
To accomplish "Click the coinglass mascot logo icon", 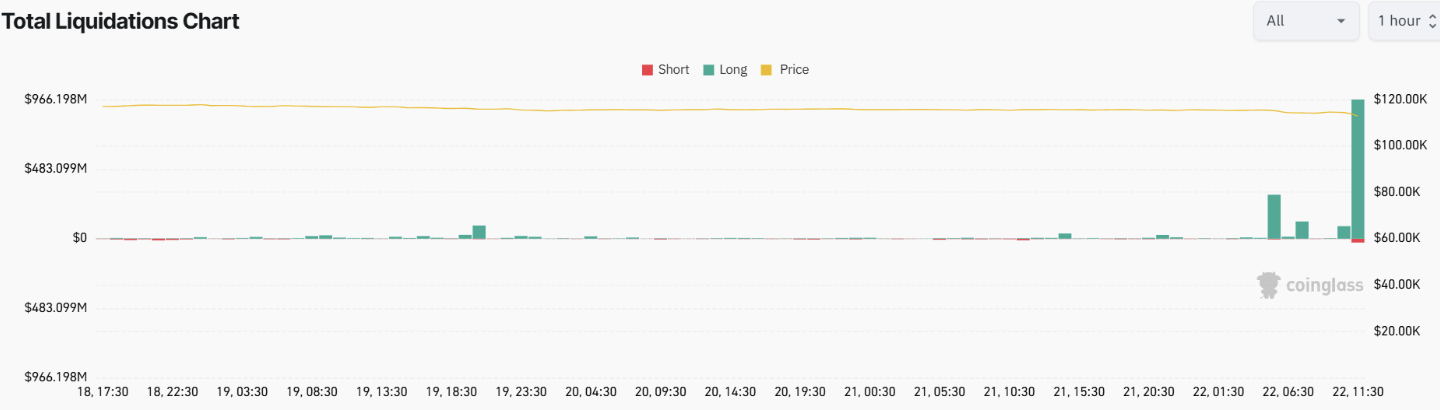I will pyautogui.click(x=1269, y=285).
